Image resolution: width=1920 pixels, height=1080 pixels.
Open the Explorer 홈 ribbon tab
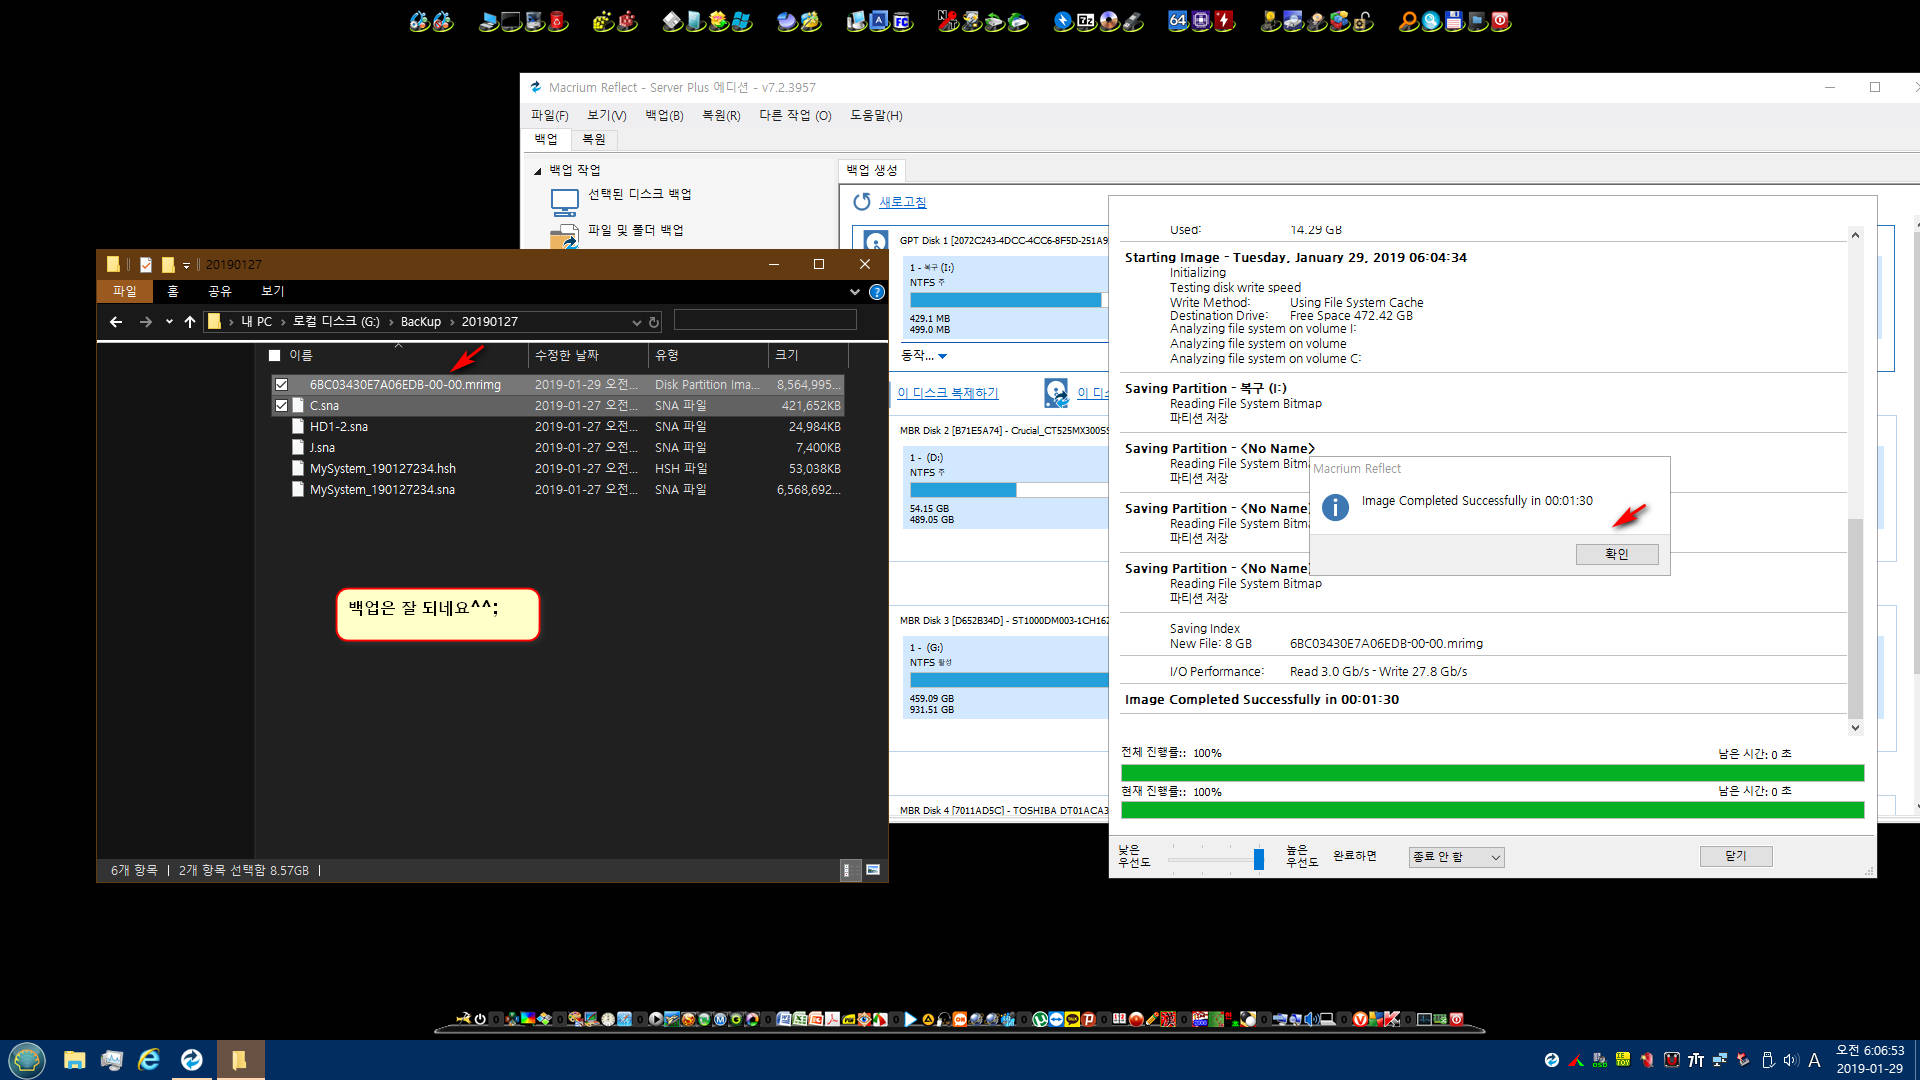(x=173, y=291)
